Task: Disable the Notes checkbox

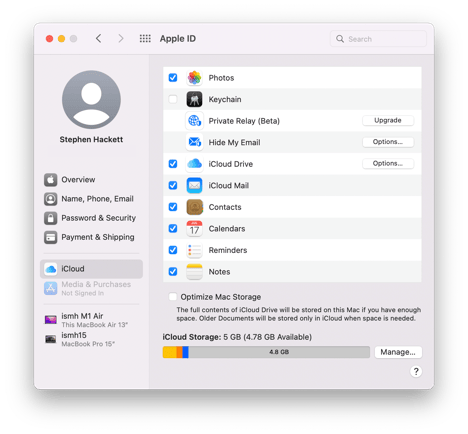Action: (173, 272)
